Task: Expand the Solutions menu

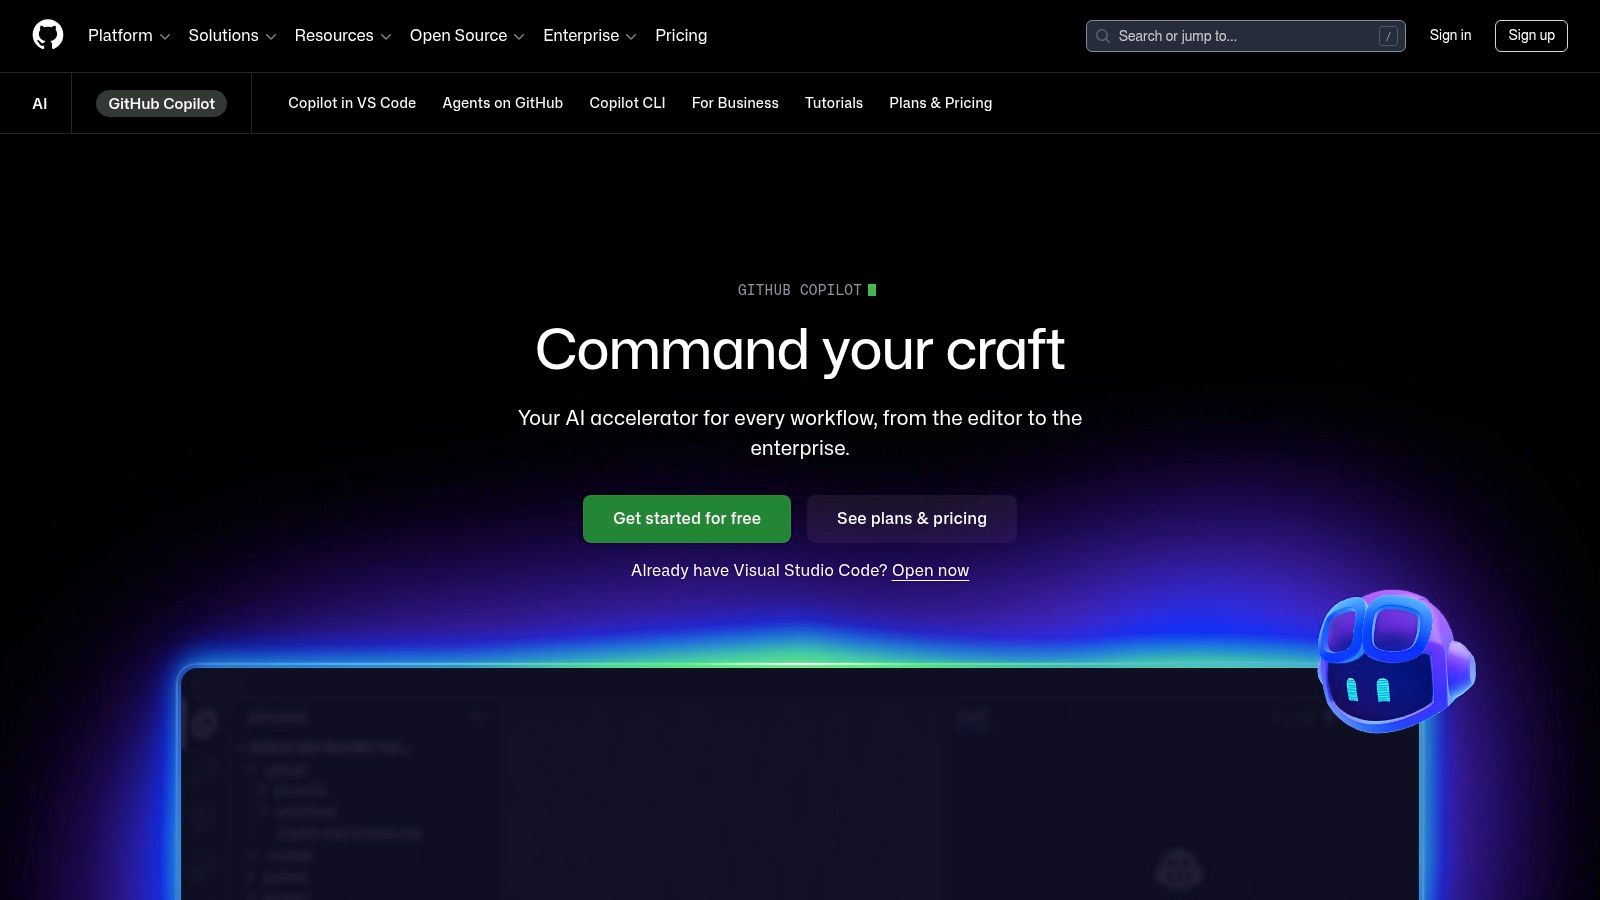Action: pyautogui.click(x=232, y=36)
